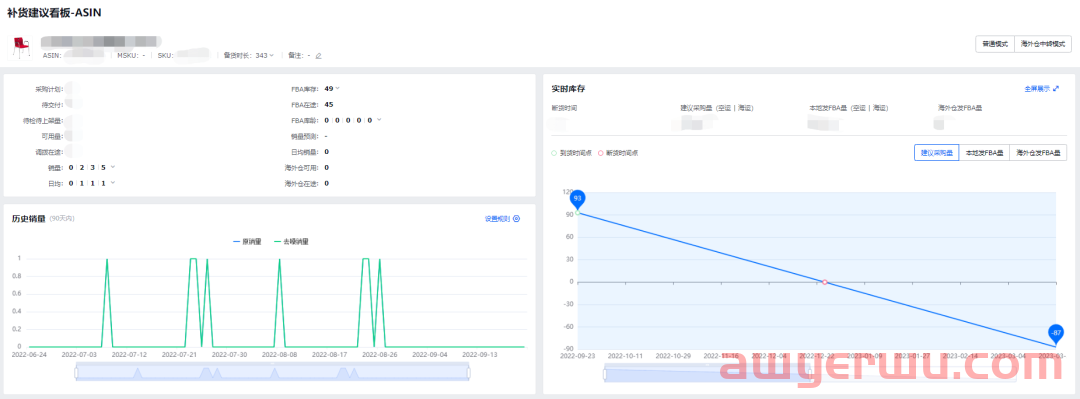Image resolution: width=1080 pixels, height=399 pixels.
Task: Select the 建议采购量 chart tab
Action: [x=937, y=153]
